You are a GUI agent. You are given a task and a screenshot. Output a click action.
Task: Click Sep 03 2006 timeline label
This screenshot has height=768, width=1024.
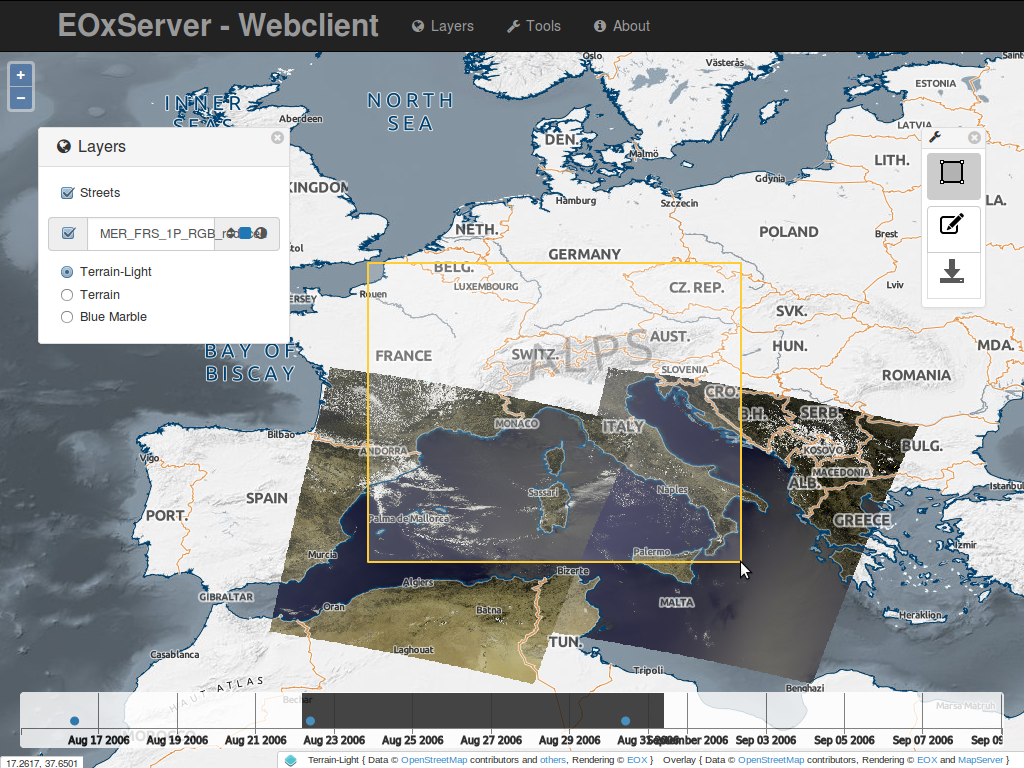click(766, 741)
